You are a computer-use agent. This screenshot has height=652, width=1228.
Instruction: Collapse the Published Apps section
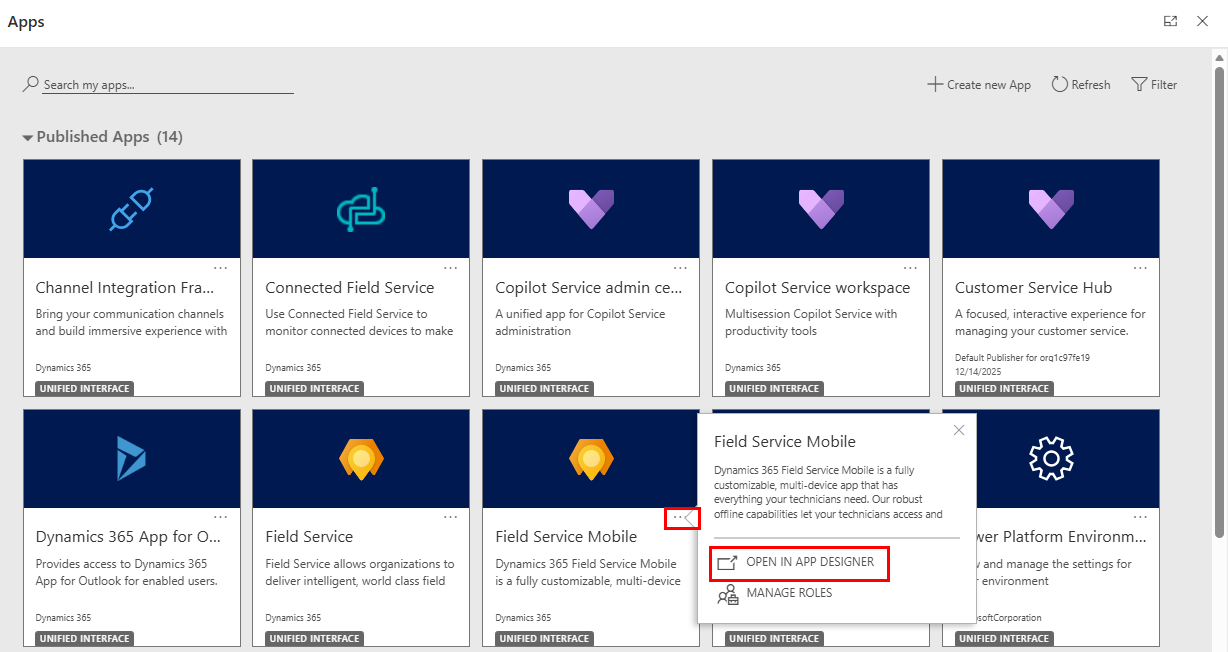coord(28,138)
